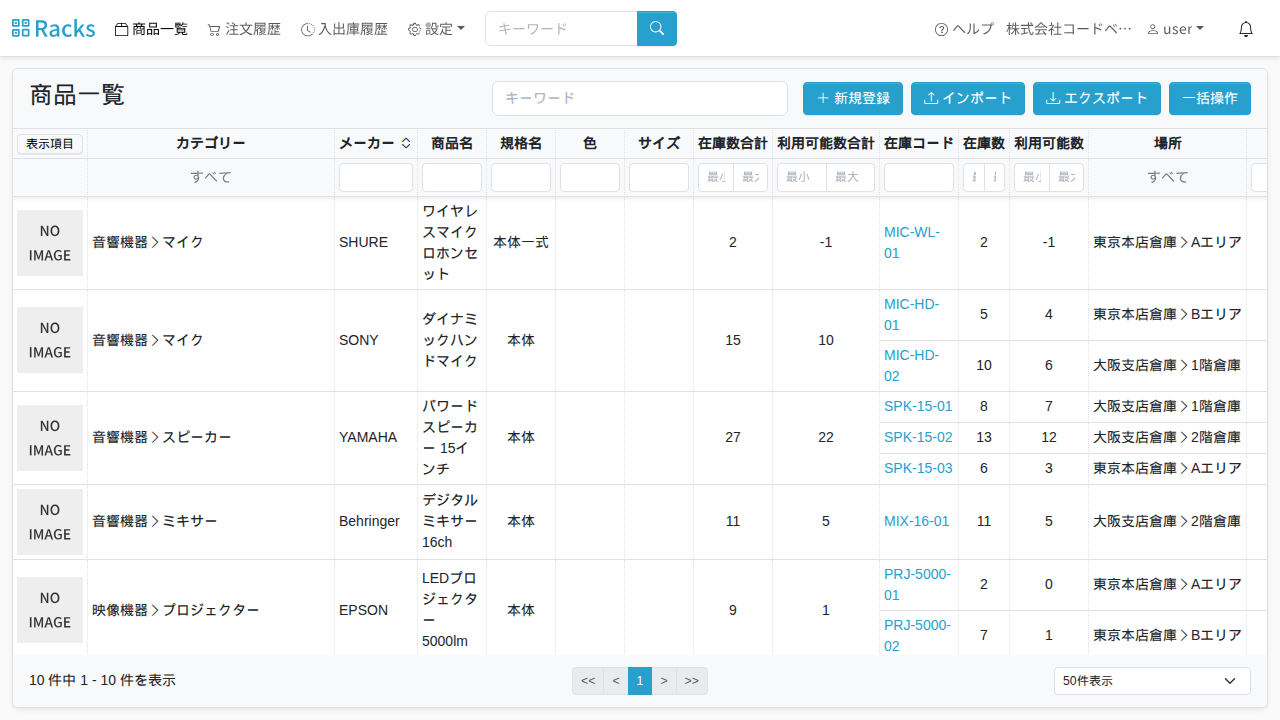This screenshot has width=1280, height=720.
Task: Focus the navbar キーワード search field
Action: point(561,29)
